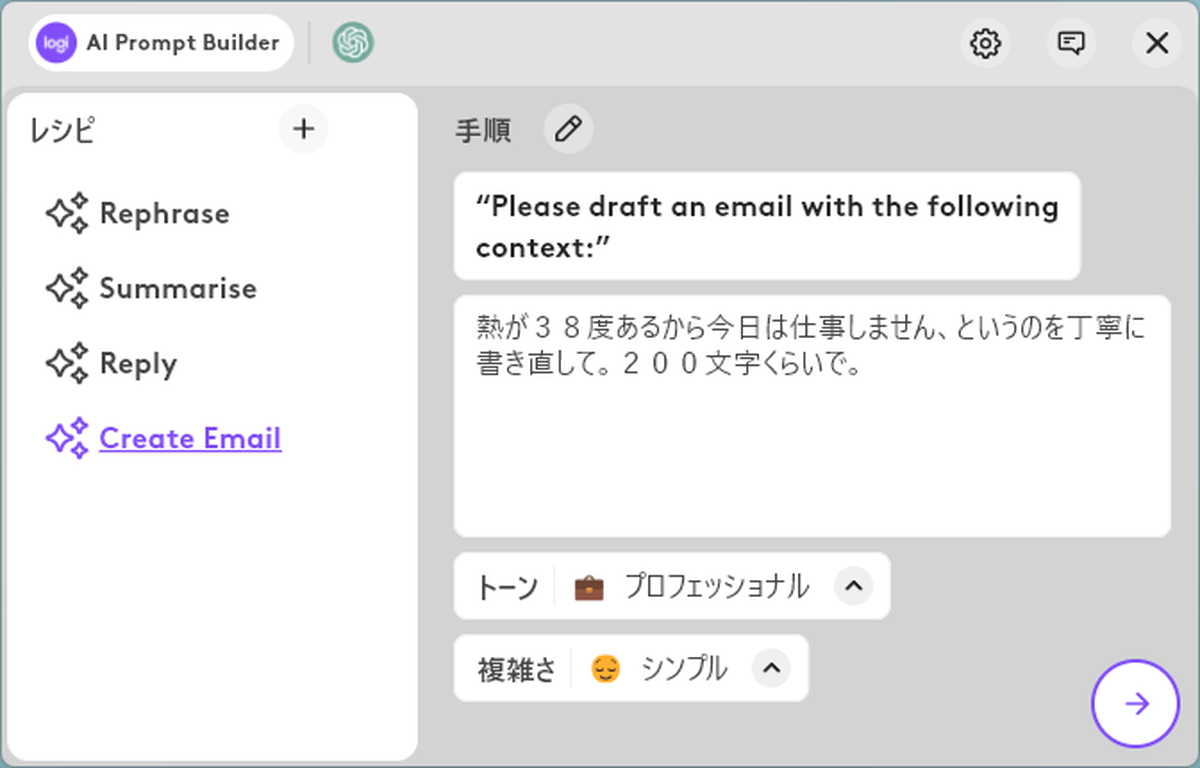Select the Summarise recipe
The width and height of the screenshot is (1200, 768).
178,288
